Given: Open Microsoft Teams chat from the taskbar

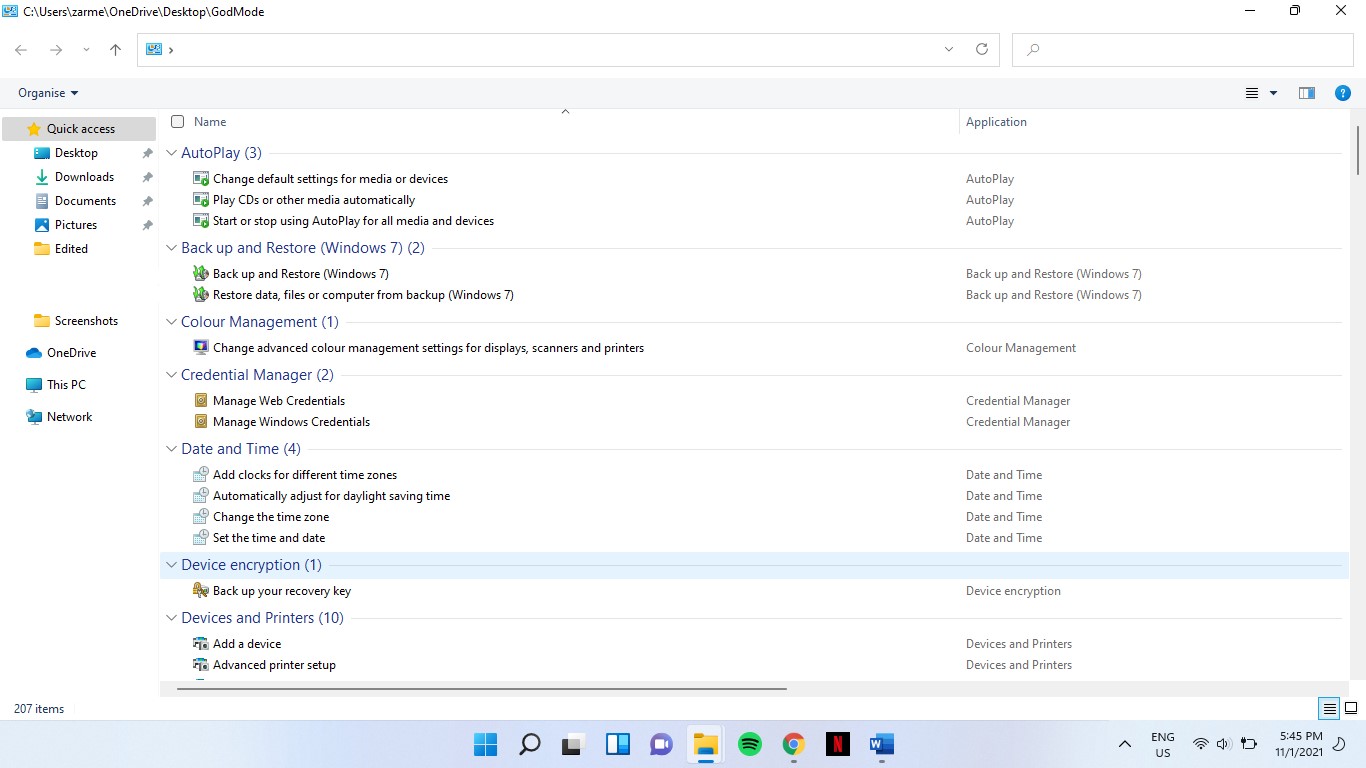Looking at the screenshot, I should [x=661, y=744].
